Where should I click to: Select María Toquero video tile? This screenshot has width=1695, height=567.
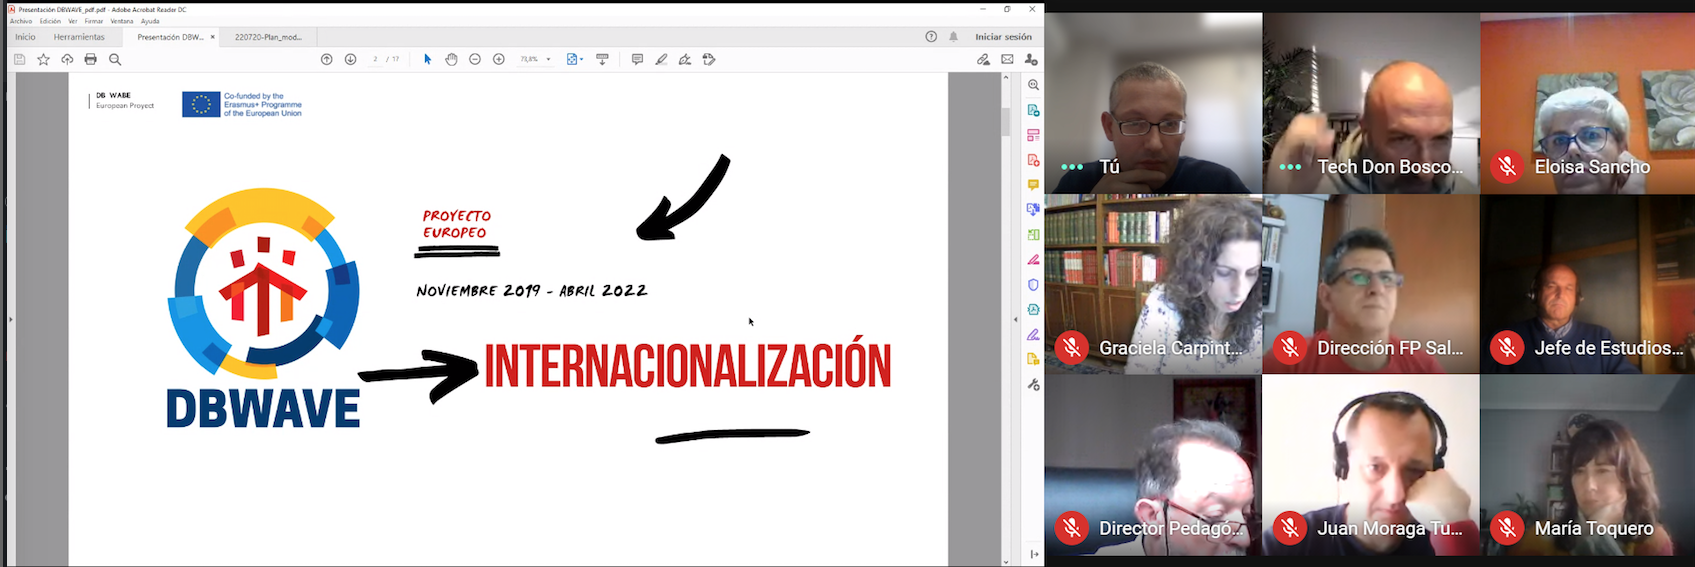click(x=1588, y=465)
